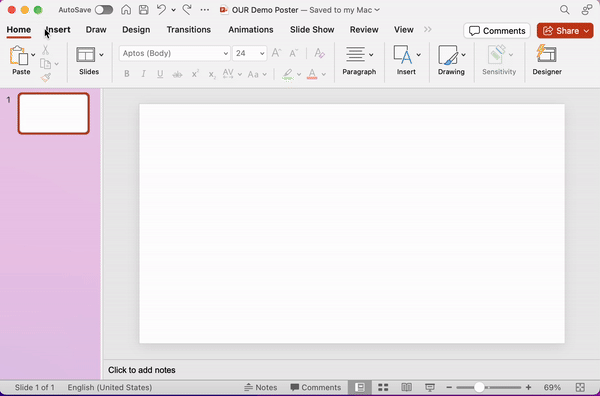Screen dimensions: 600x396
Task: Open the Aptos (Body) font name box
Action: [x=174, y=54]
